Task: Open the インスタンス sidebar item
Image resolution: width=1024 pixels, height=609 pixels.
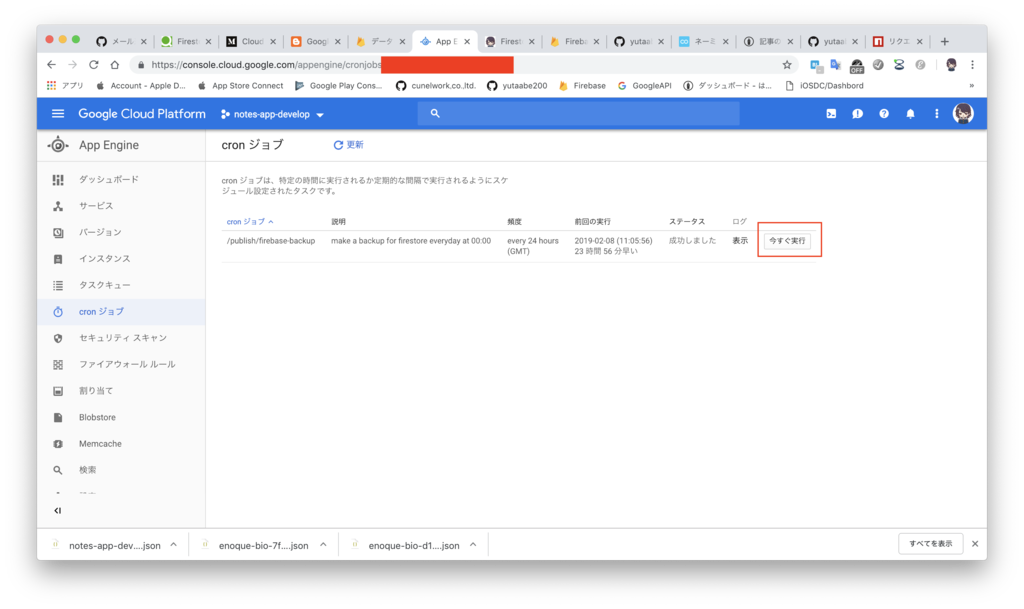Action: pos(121,258)
